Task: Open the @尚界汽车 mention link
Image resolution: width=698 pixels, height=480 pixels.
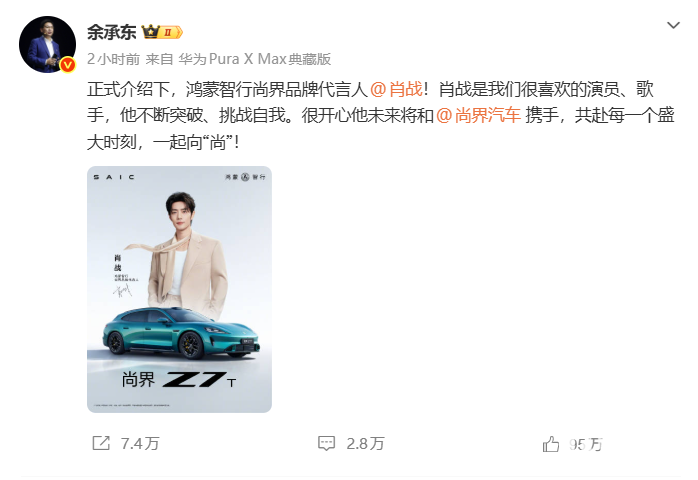Action: (478, 115)
